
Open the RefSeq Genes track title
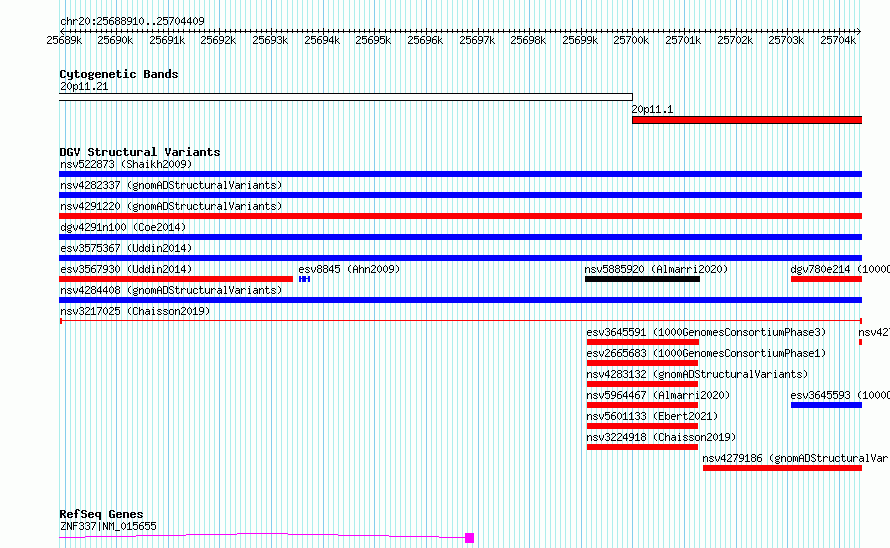101,514
